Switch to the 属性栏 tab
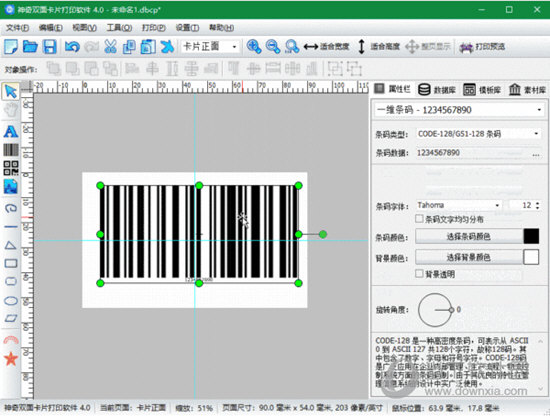Viewport: 550px width, 418px height. click(393, 89)
